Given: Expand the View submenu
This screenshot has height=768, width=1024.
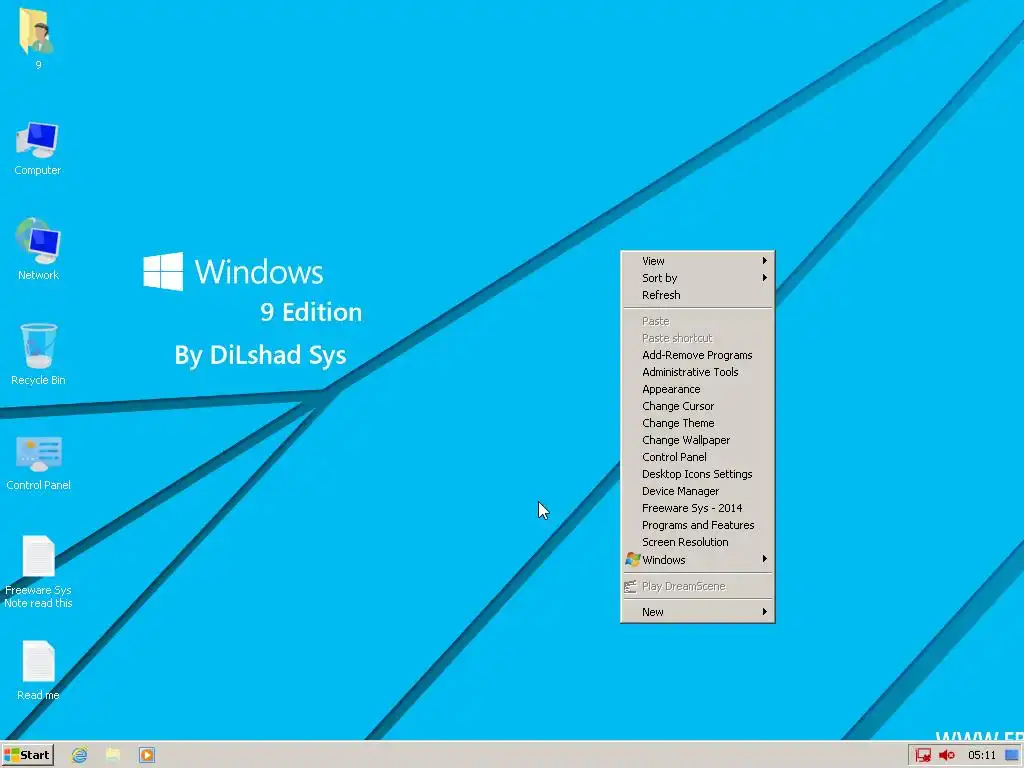Looking at the screenshot, I should click(x=697, y=261).
